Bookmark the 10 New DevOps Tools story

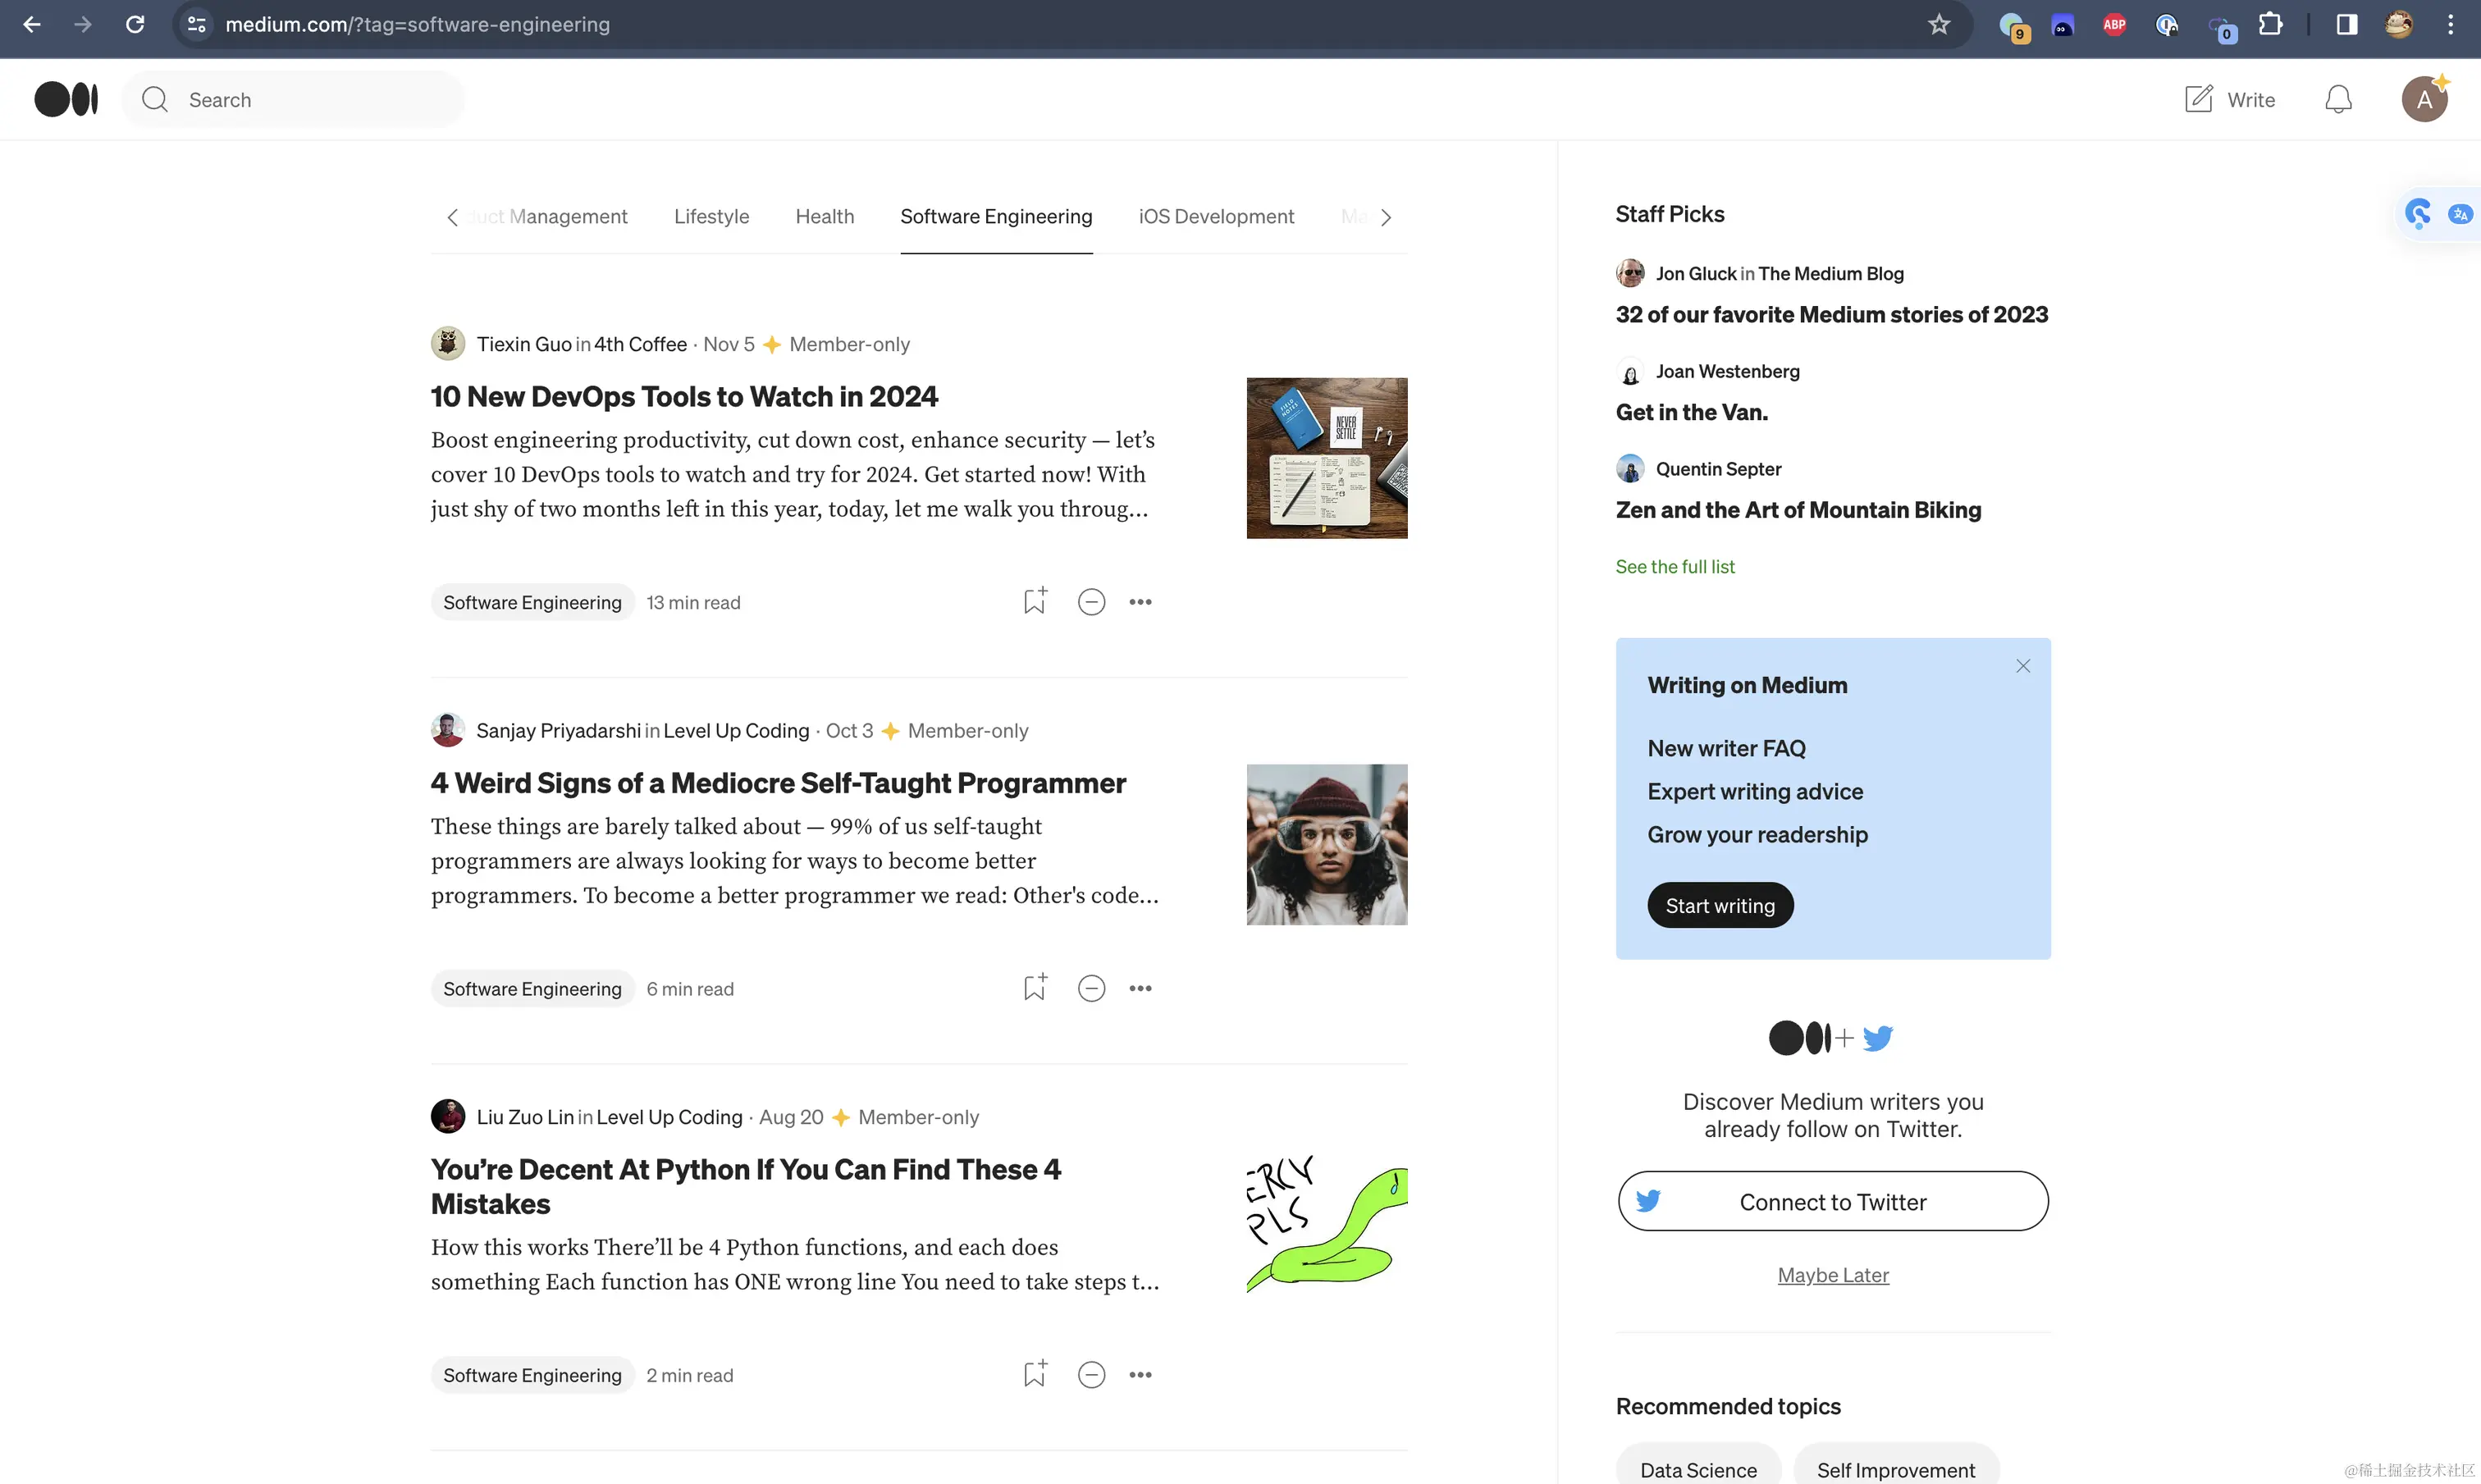point(1034,601)
